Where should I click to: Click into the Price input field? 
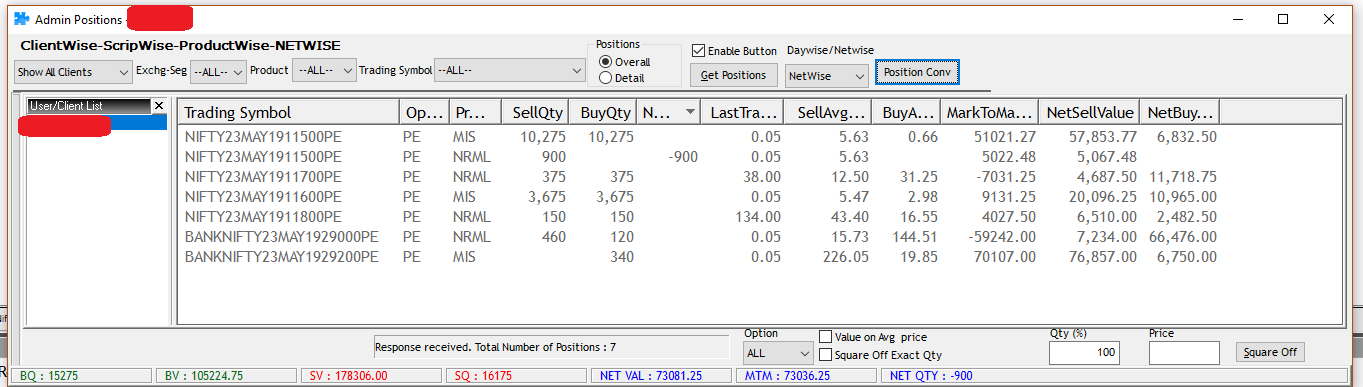1184,353
